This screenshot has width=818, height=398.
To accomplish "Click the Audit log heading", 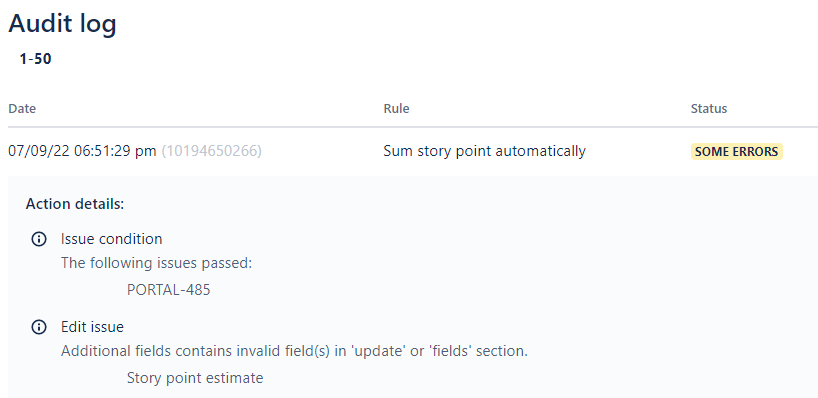I will [x=62, y=24].
